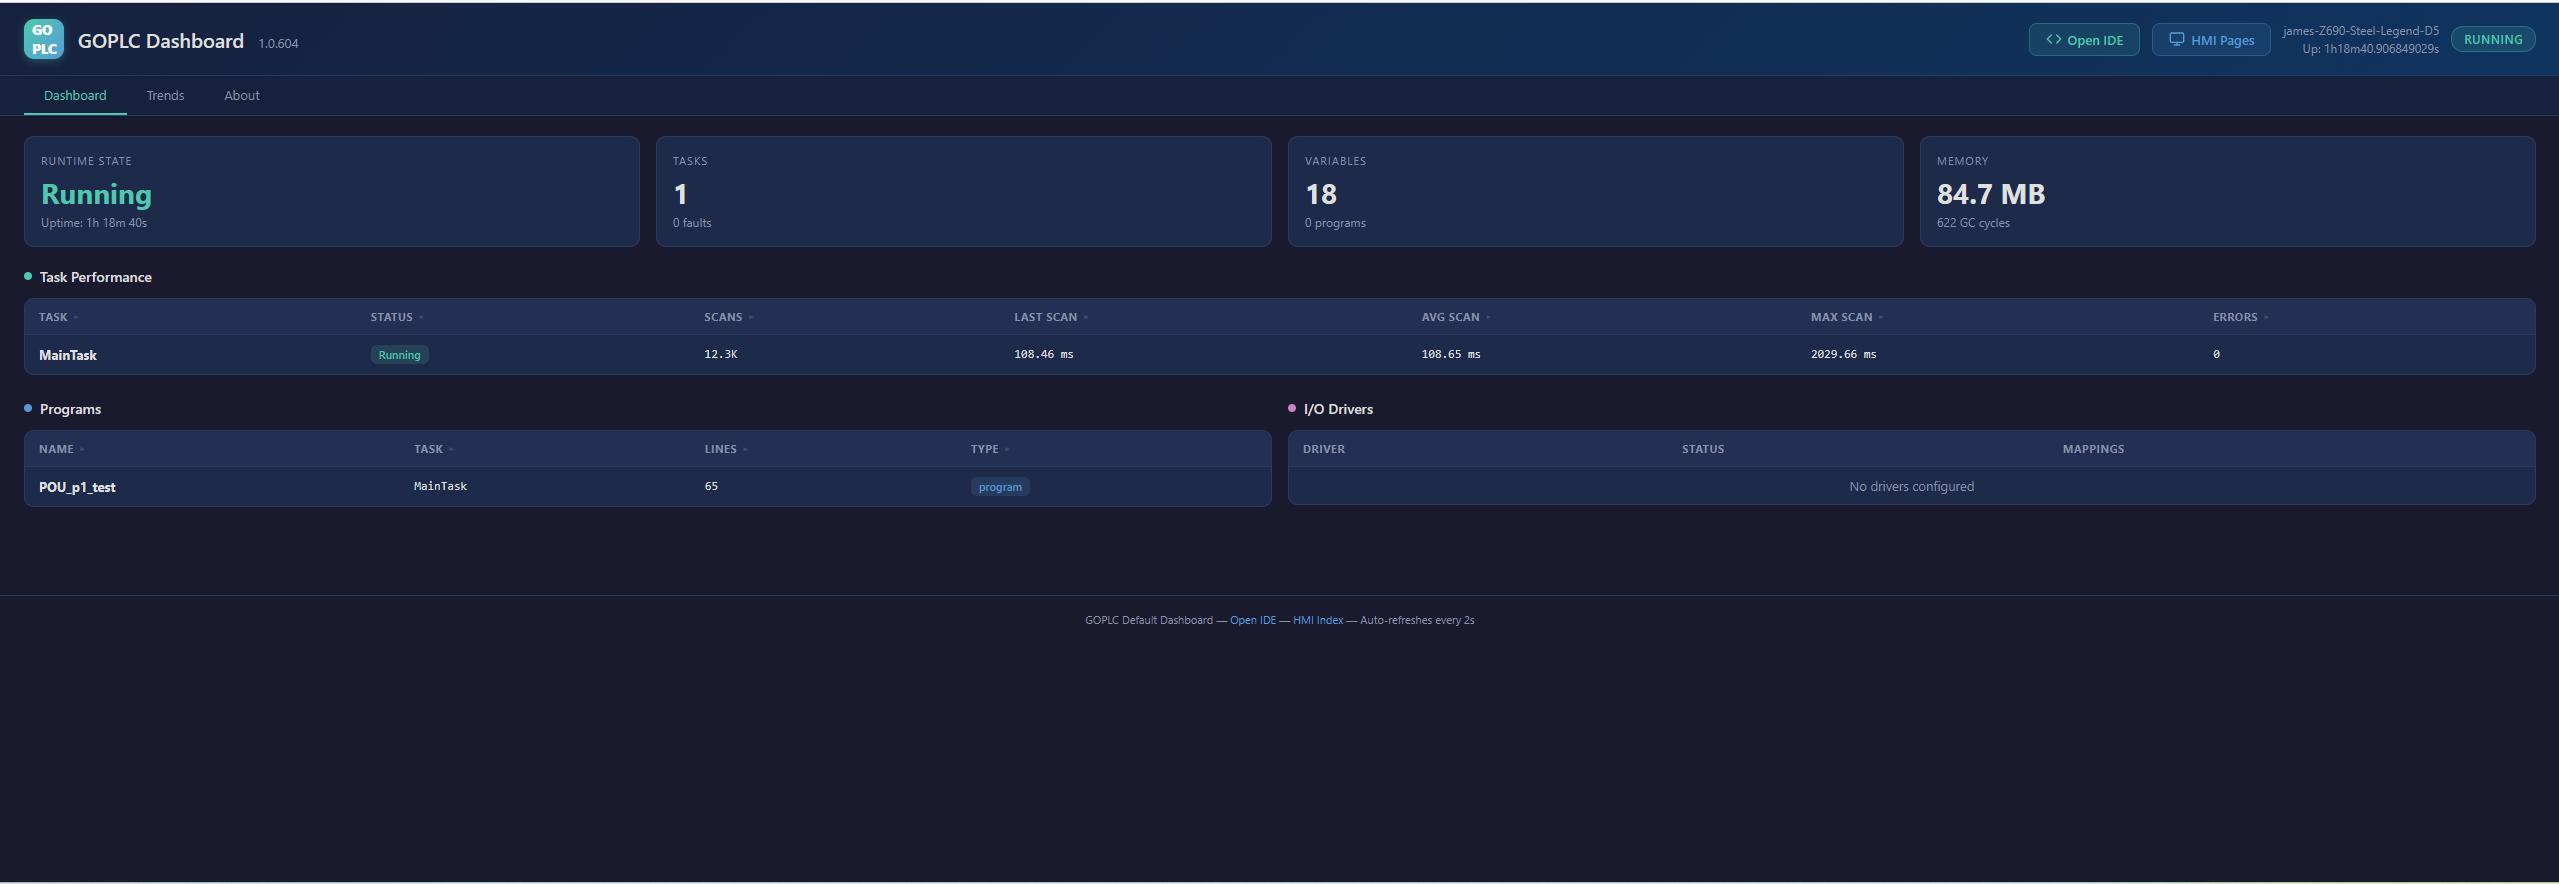The image size is (2559, 884).
Task: Click the Running badge for MainTask
Action: point(399,355)
